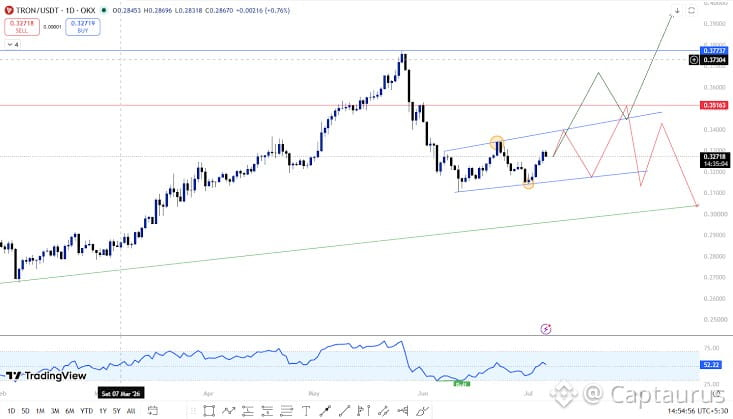Click the 0.00001 spread value
The width and height of the screenshot is (733, 419).
tap(52, 27)
